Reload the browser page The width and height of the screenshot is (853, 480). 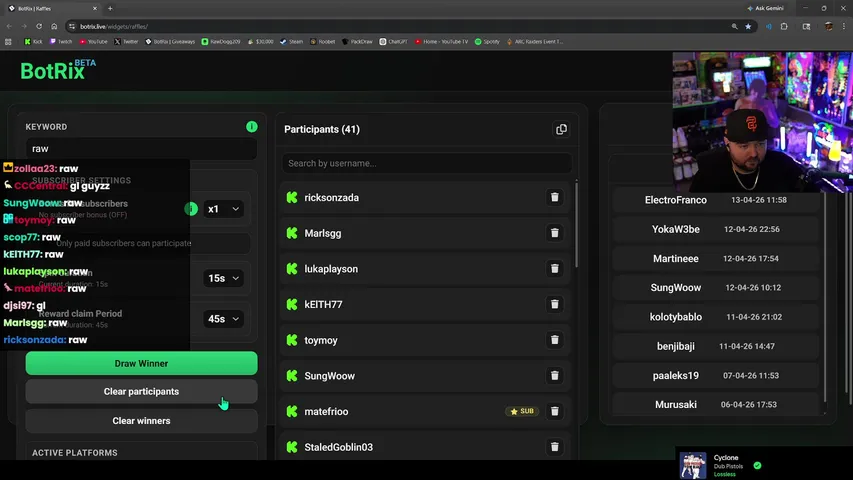39,26
